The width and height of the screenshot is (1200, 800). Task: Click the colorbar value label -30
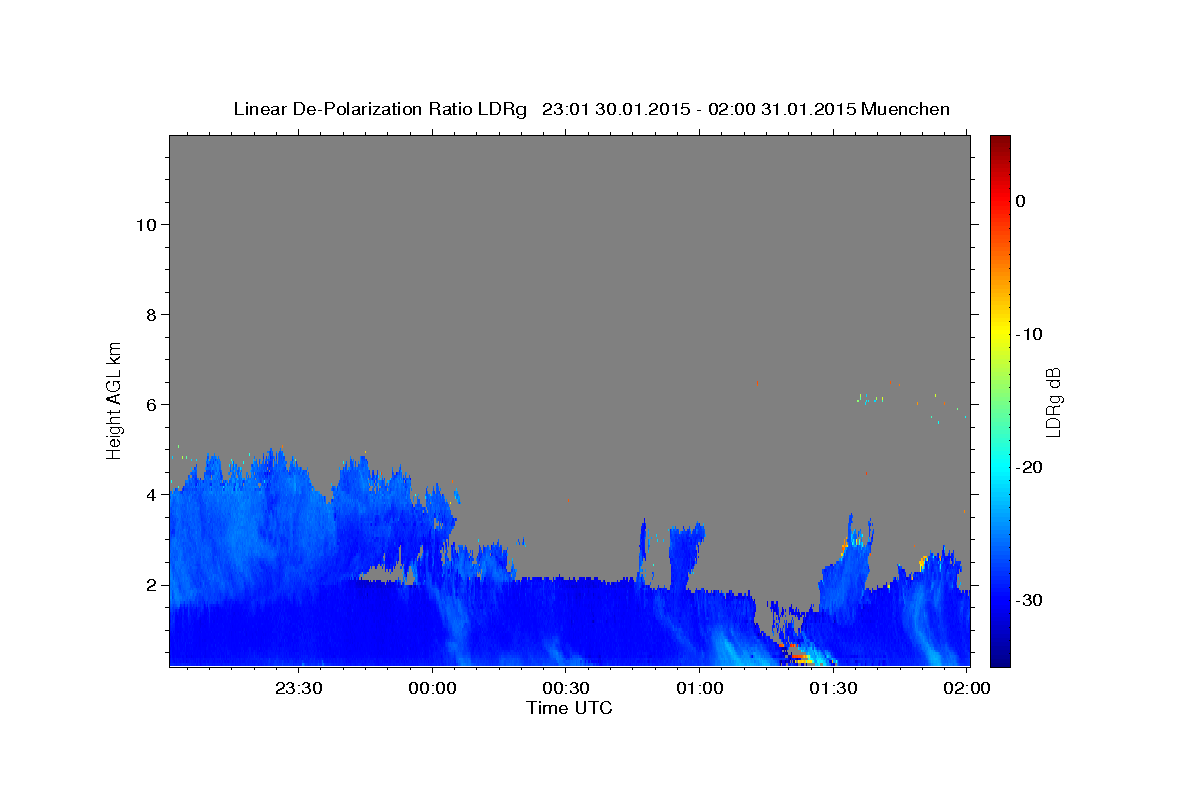1030,600
